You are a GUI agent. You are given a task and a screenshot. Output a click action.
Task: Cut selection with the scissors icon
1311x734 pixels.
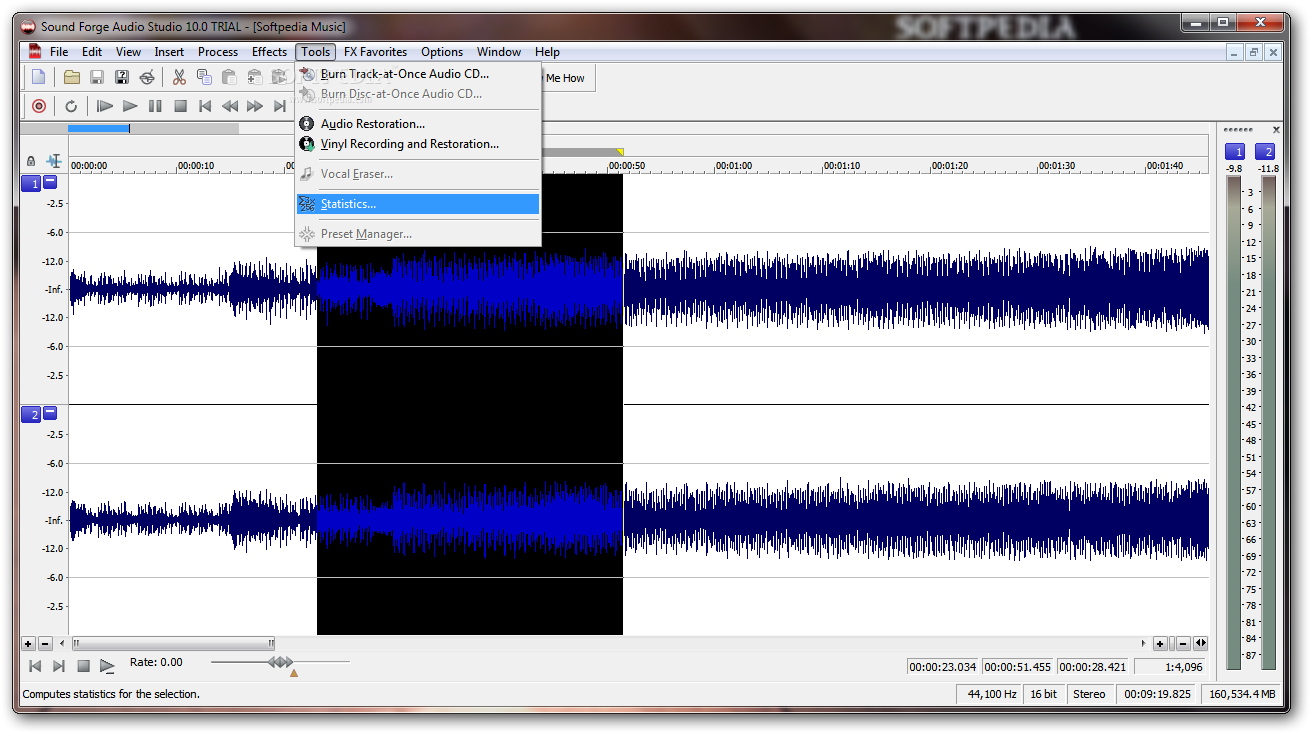coord(179,77)
